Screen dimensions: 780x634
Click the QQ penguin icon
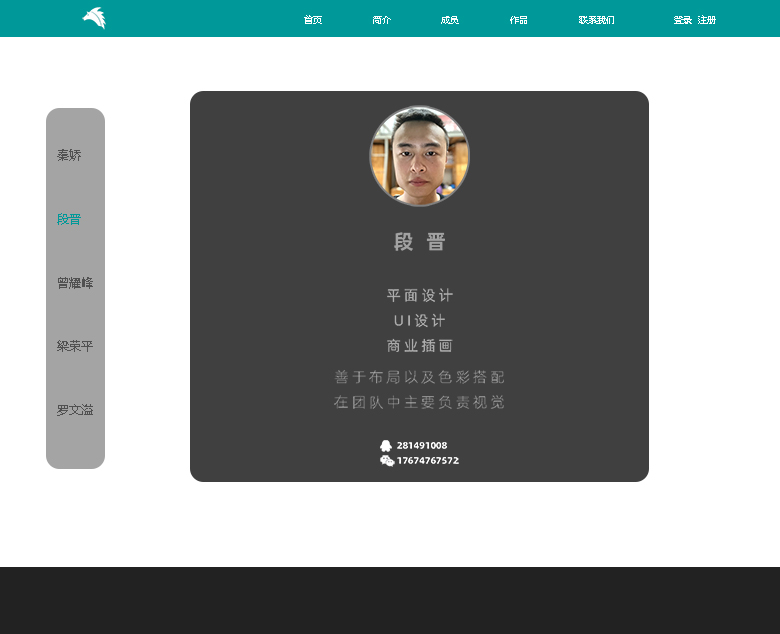tap(386, 446)
